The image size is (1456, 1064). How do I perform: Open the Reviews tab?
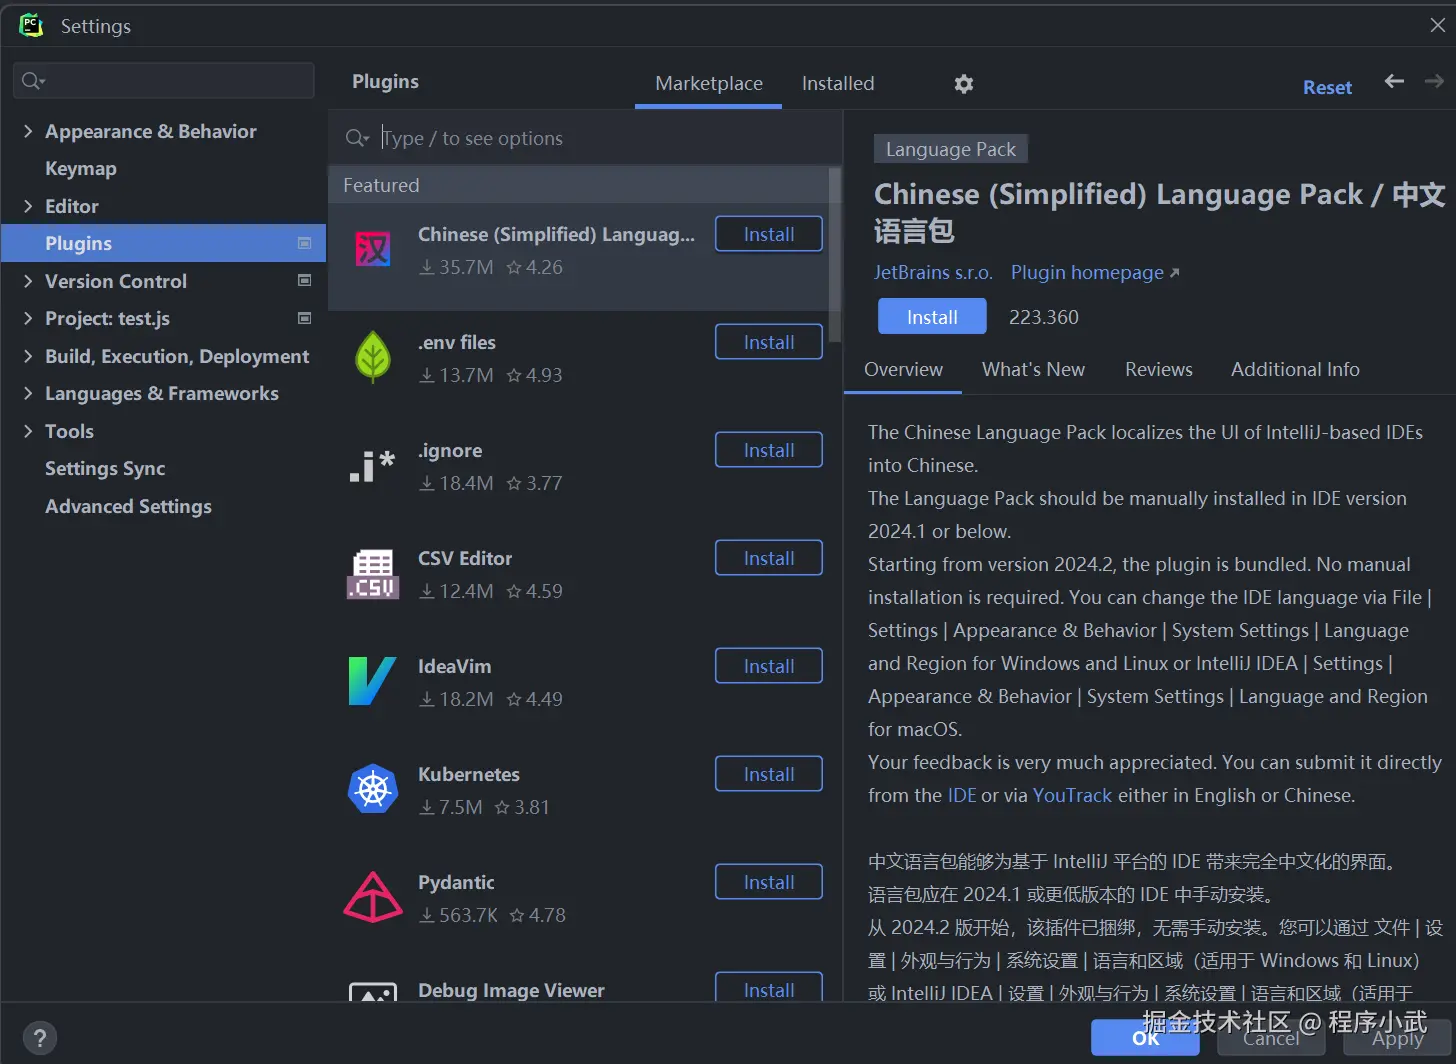tap(1158, 369)
